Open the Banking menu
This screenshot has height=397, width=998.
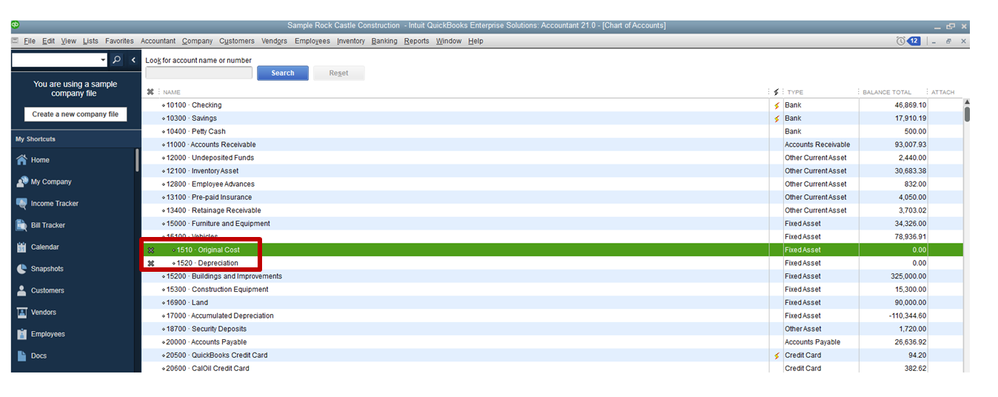384,41
